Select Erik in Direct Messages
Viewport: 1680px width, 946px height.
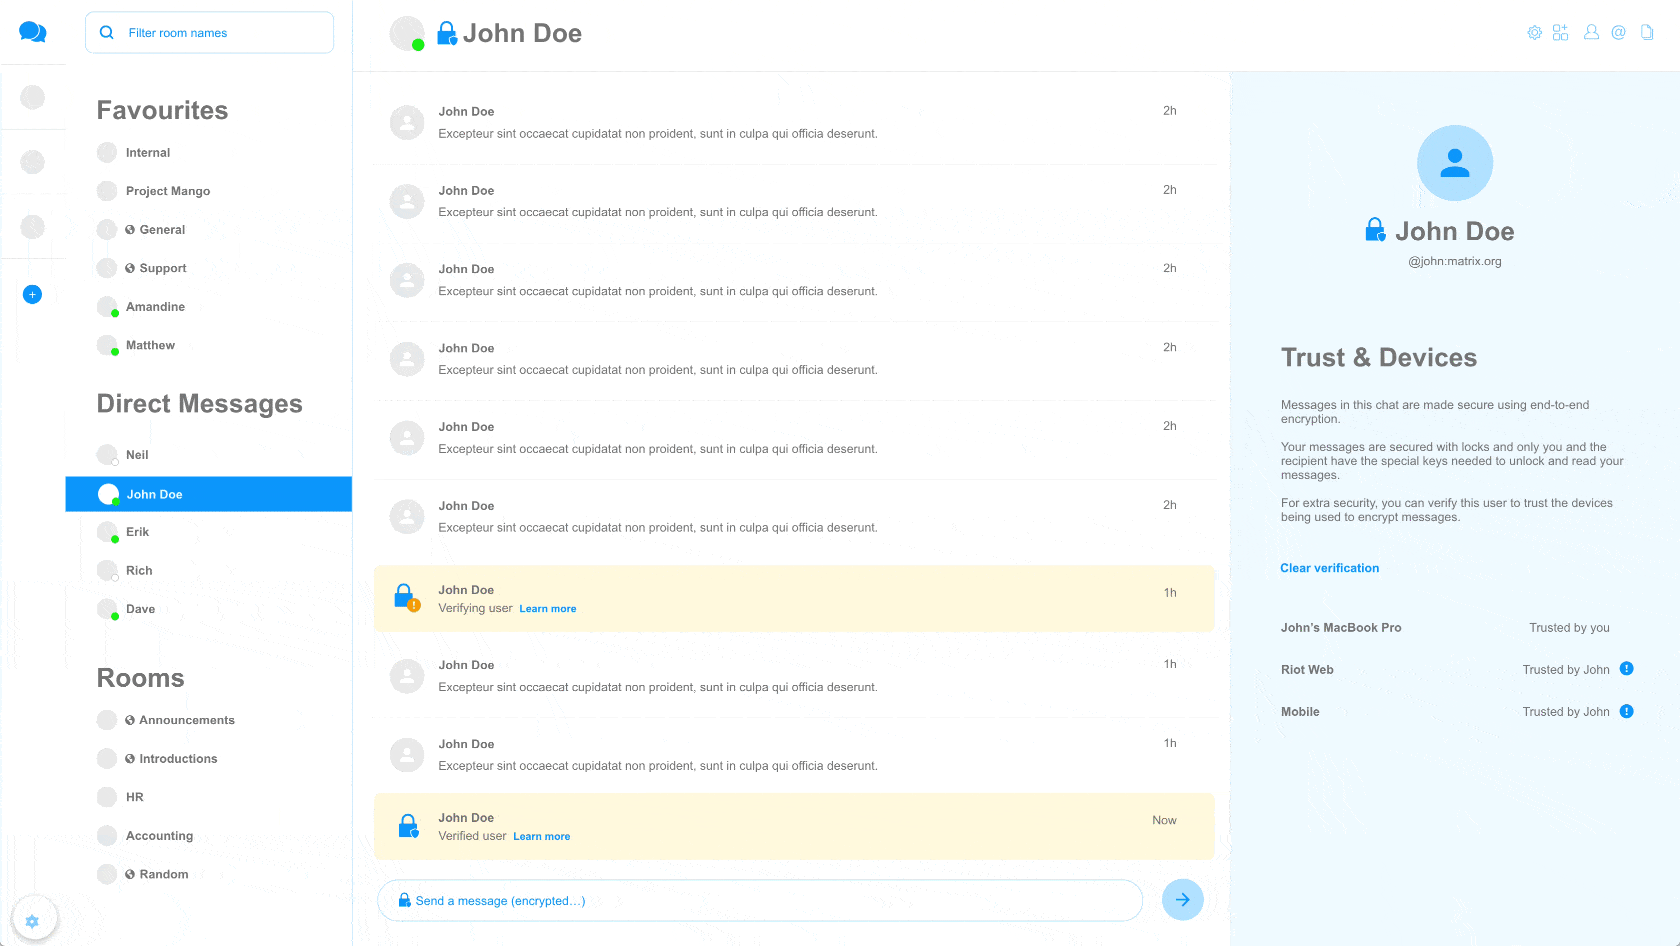138,532
